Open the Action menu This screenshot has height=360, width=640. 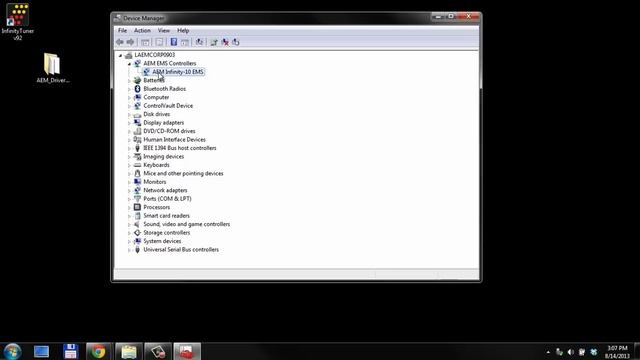click(x=142, y=31)
